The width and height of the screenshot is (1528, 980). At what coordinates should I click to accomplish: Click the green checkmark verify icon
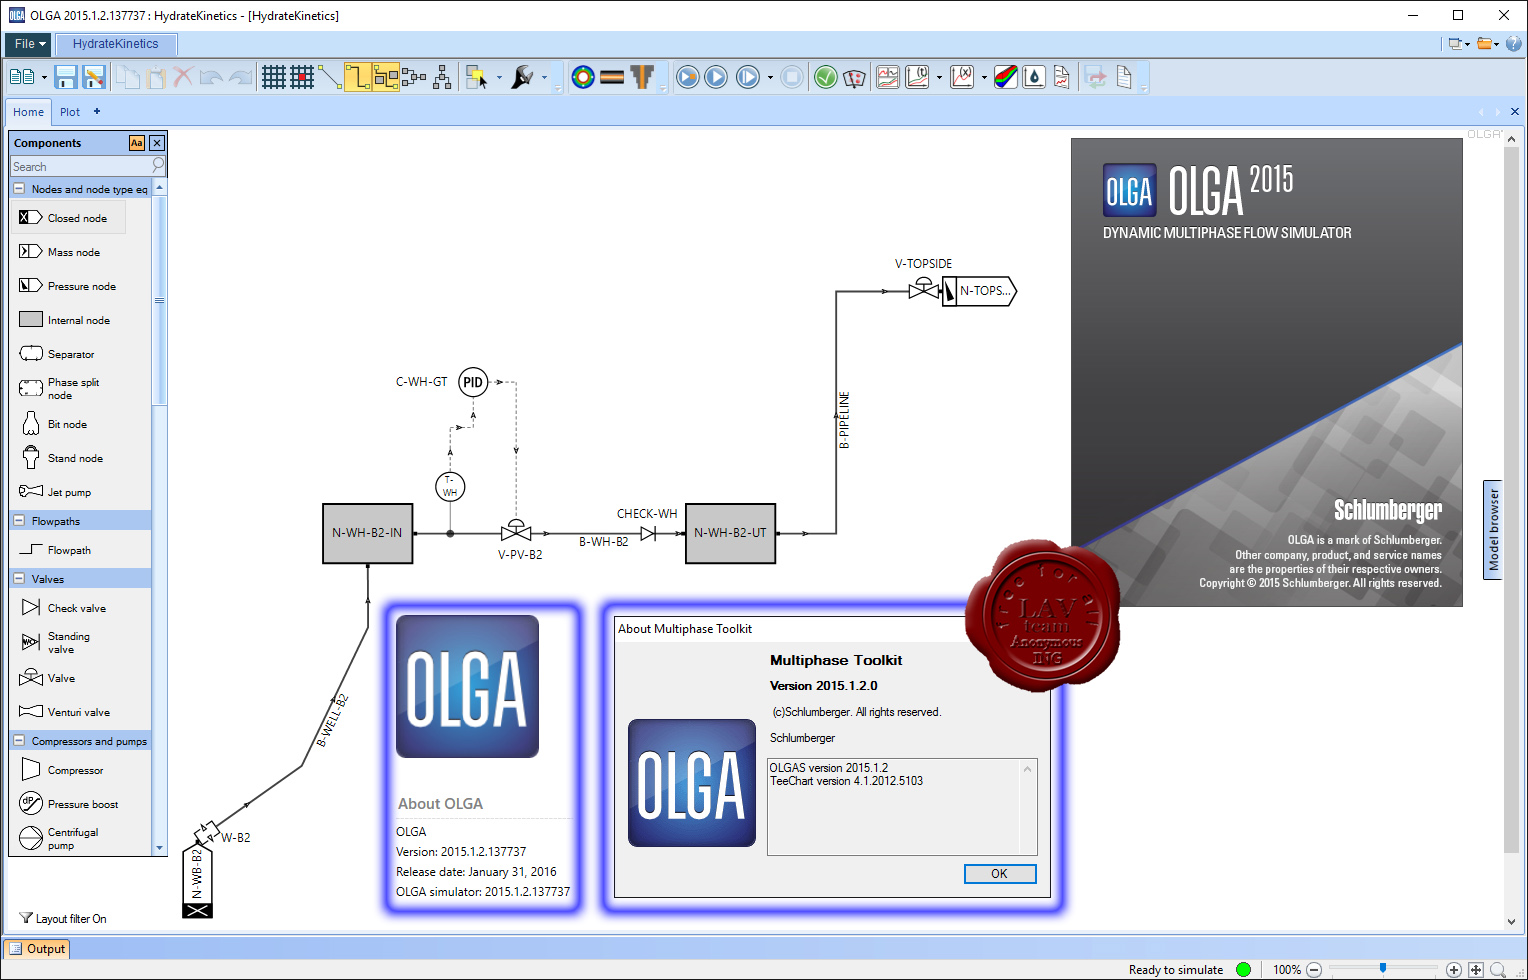click(x=826, y=77)
